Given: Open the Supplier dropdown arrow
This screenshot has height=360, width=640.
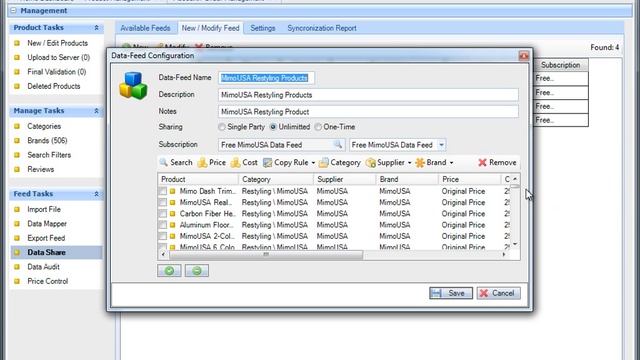Looking at the screenshot, I should (409, 163).
